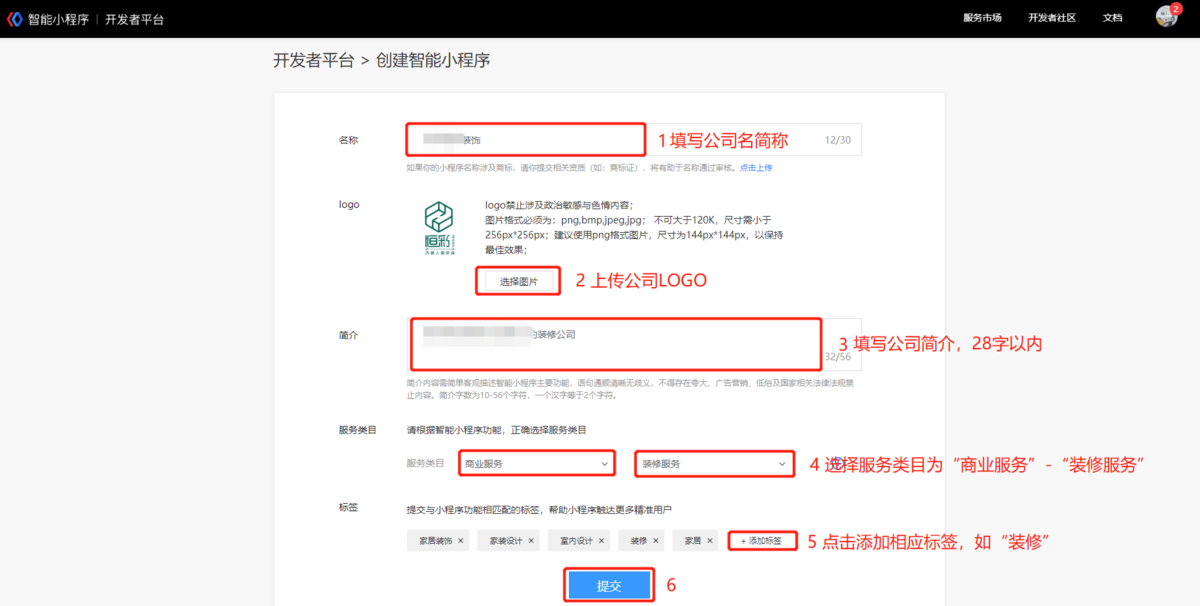Go to 开发者平台 breadcrumb
The height and width of the screenshot is (606, 1200).
tap(314, 60)
